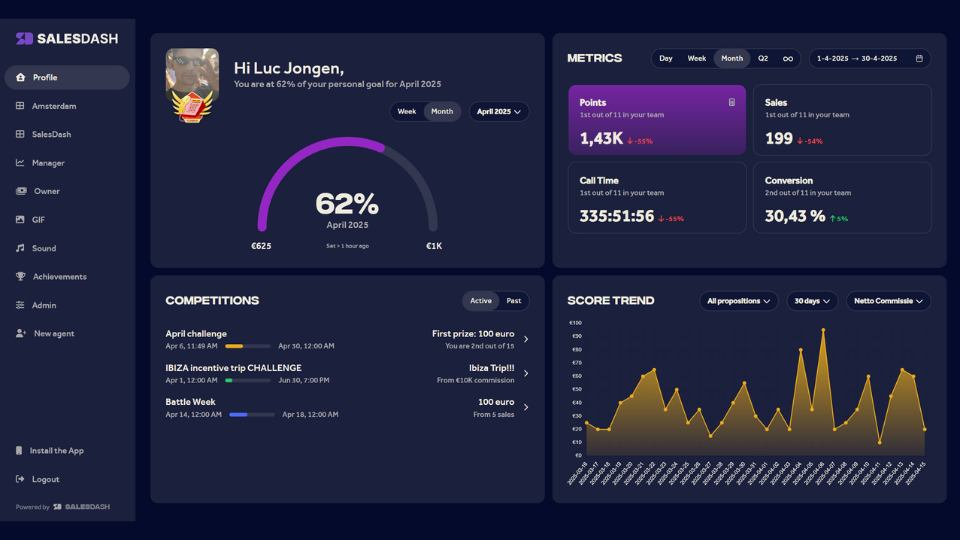960x540 pixels.
Task: Click the Profile home icon
Action: coord(20,77)
